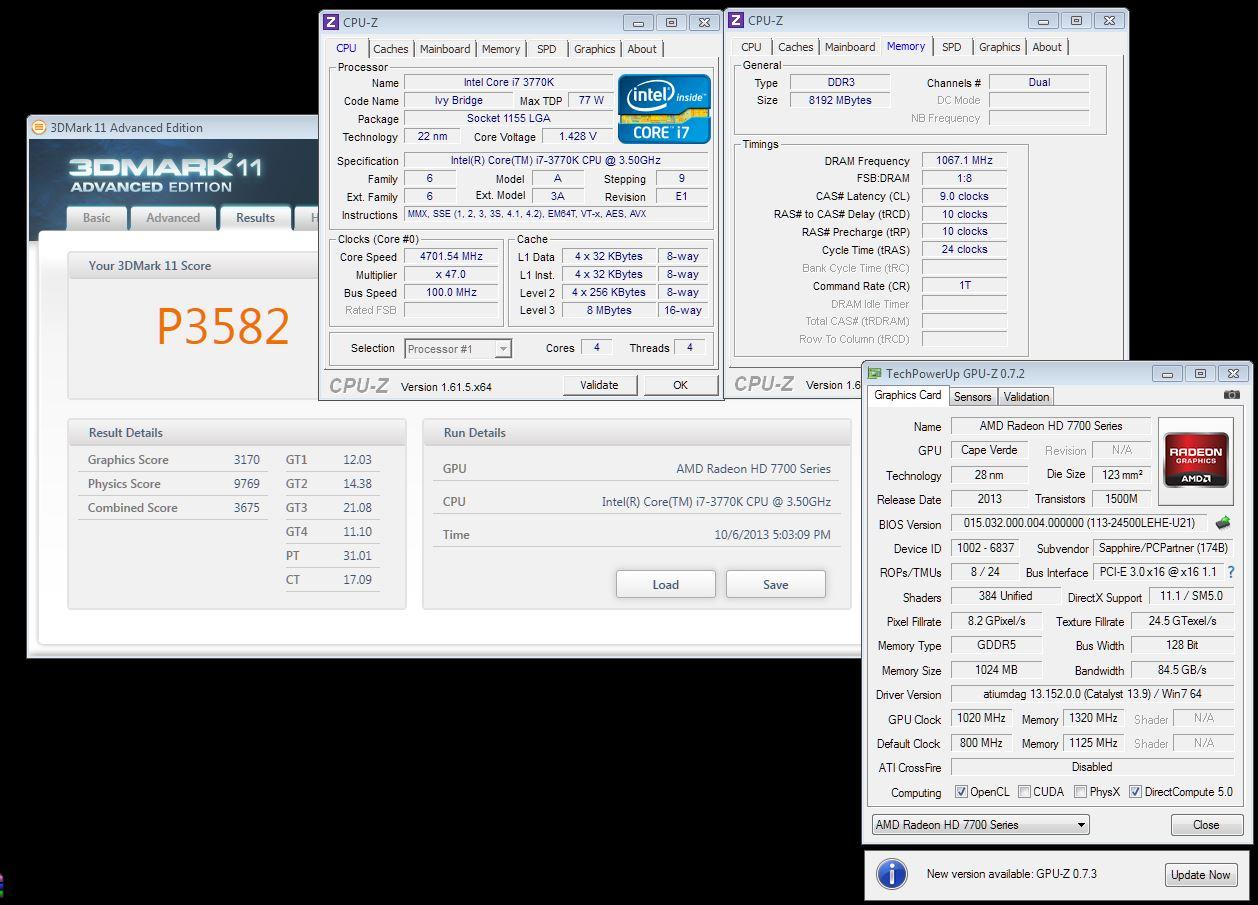This screenshot has height=905, width=1258.
Task: Click the Validate button in CPU-Z
Action: click(599, 385)
